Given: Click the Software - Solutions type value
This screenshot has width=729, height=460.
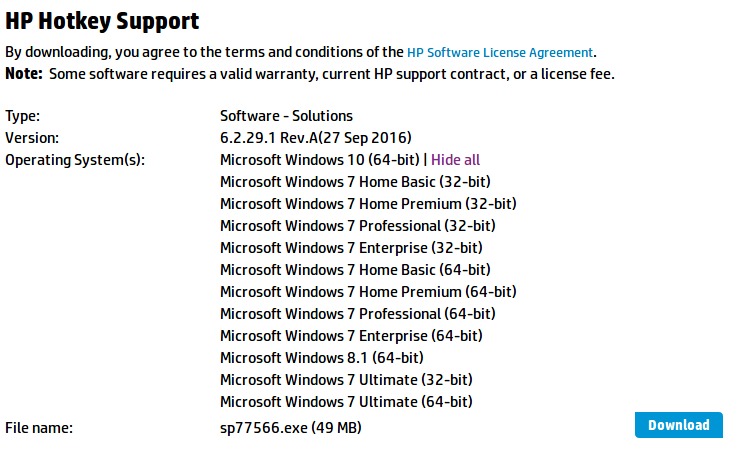Looking at the screenshot, I should point(286,116).
